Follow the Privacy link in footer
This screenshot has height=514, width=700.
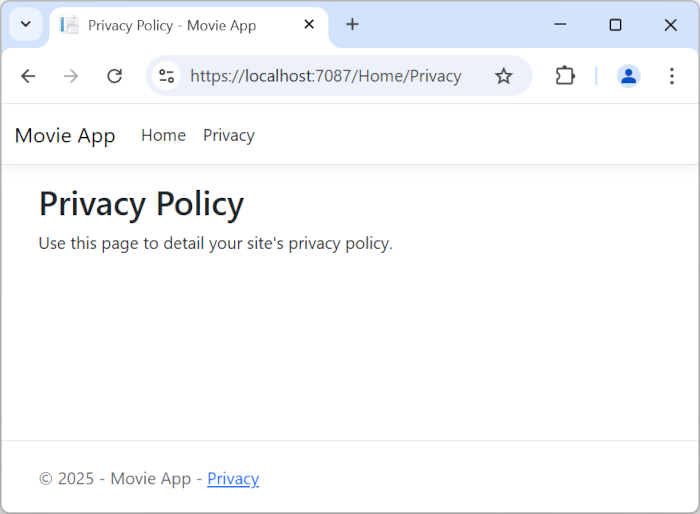(x=233, y=478)
